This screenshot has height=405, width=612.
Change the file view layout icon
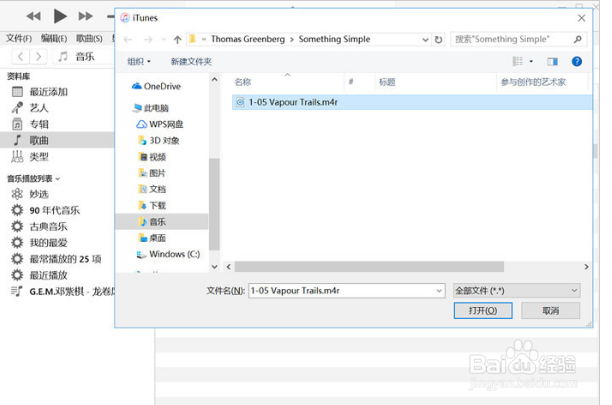tap(518, 61)
